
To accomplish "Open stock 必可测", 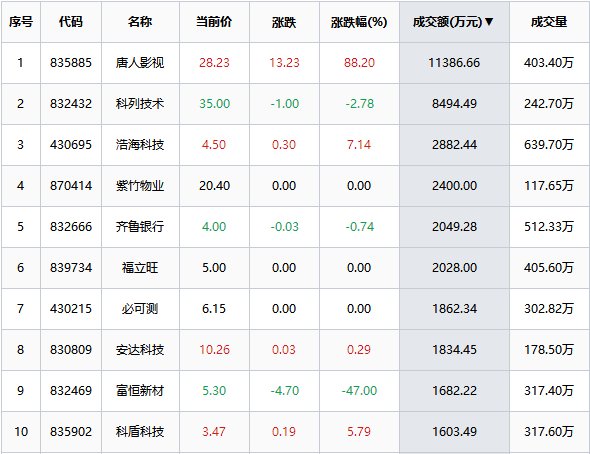I will point(140,308).
